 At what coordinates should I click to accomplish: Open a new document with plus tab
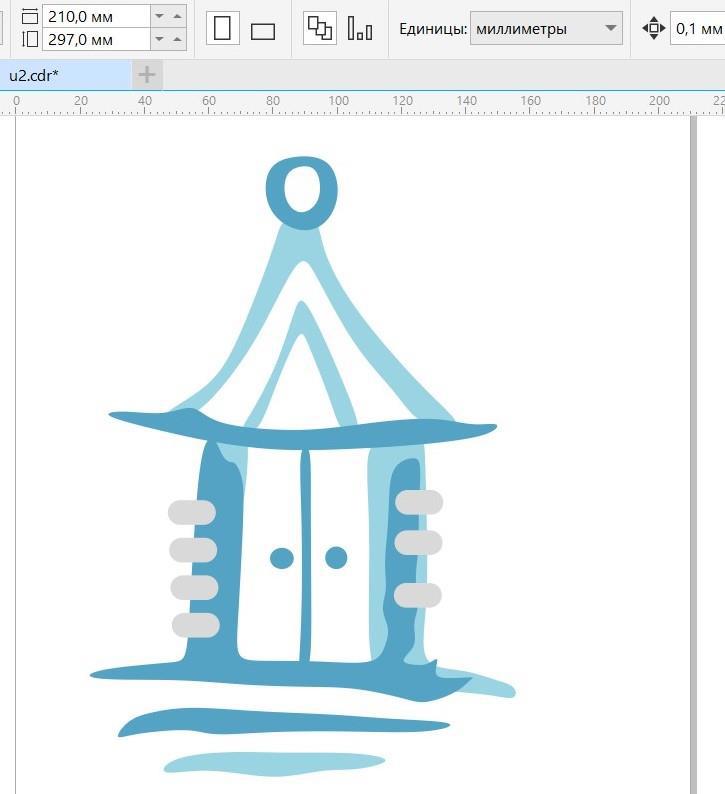tap(147, 75)
